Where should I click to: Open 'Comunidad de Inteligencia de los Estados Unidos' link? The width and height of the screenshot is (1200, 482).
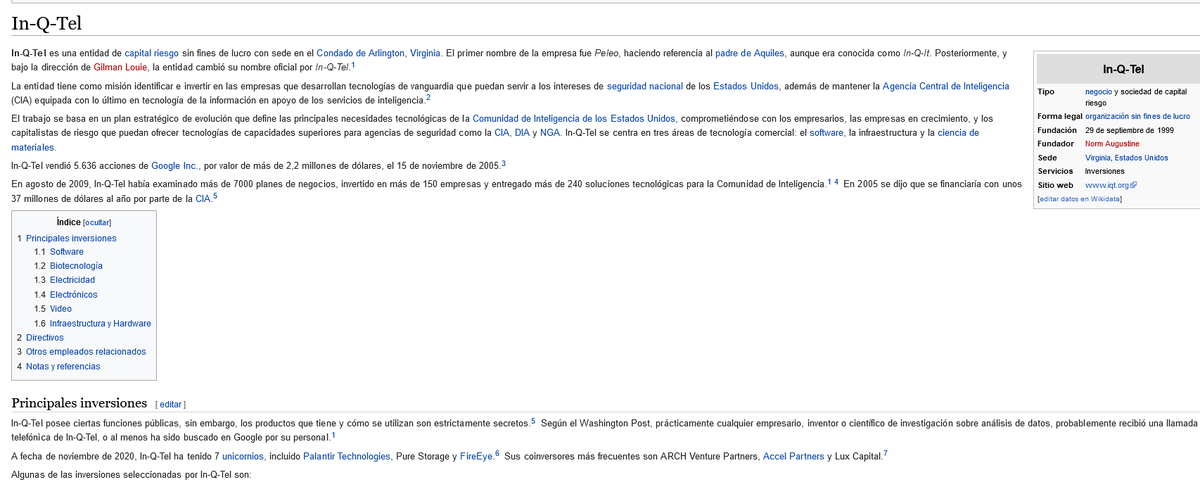click(x=574, y=118)
